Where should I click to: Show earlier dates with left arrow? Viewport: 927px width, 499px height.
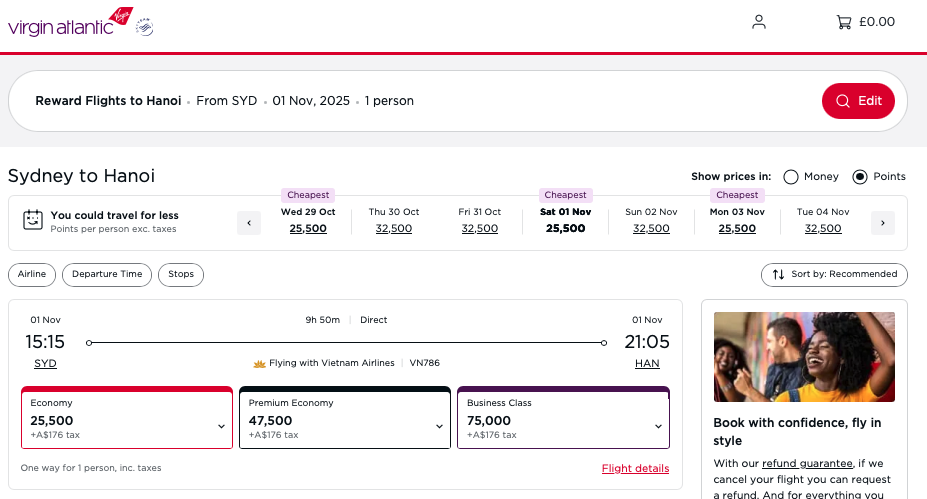click(249, 223)
